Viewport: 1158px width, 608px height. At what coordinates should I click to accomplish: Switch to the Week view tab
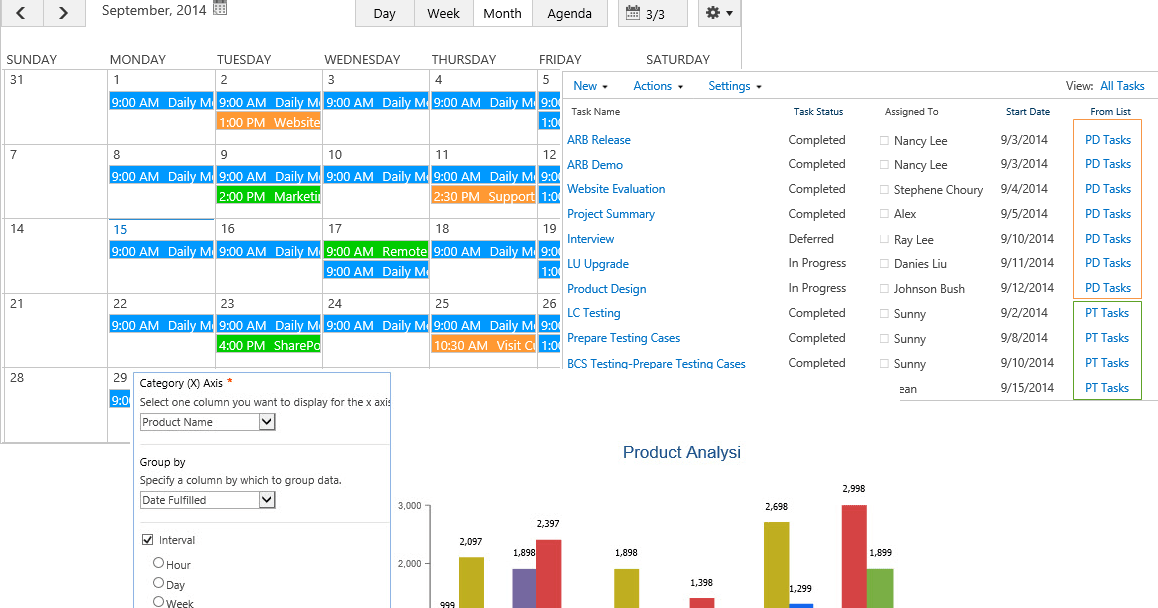click(x=443, y=13)
